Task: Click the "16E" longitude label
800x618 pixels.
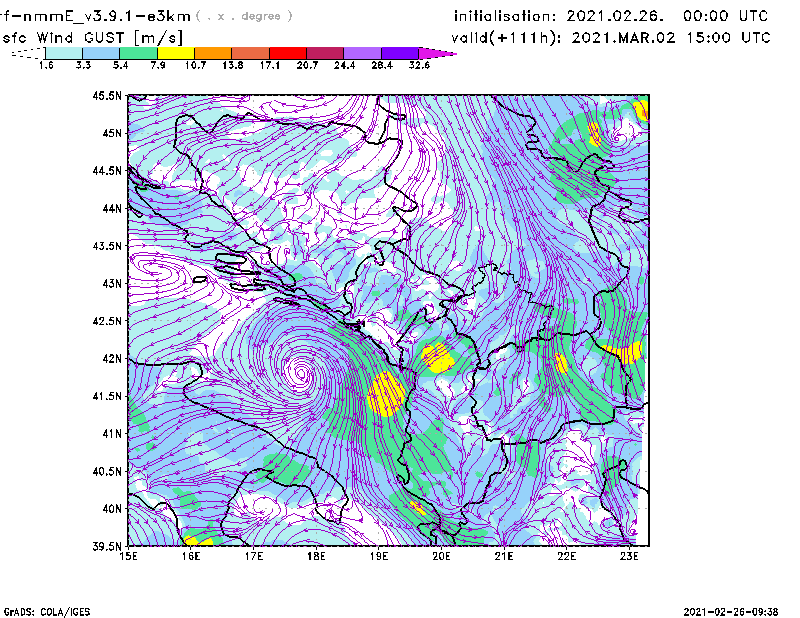Action: pyautogui.click(x=191, y=556)
